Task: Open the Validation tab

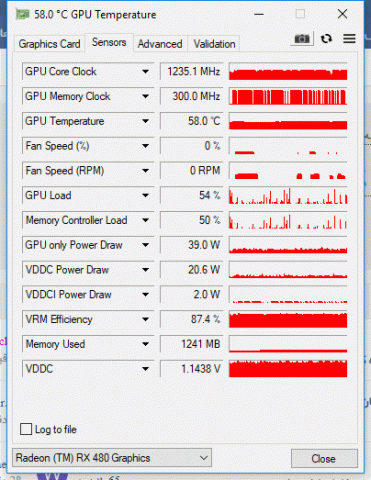Action: point(214,44)
